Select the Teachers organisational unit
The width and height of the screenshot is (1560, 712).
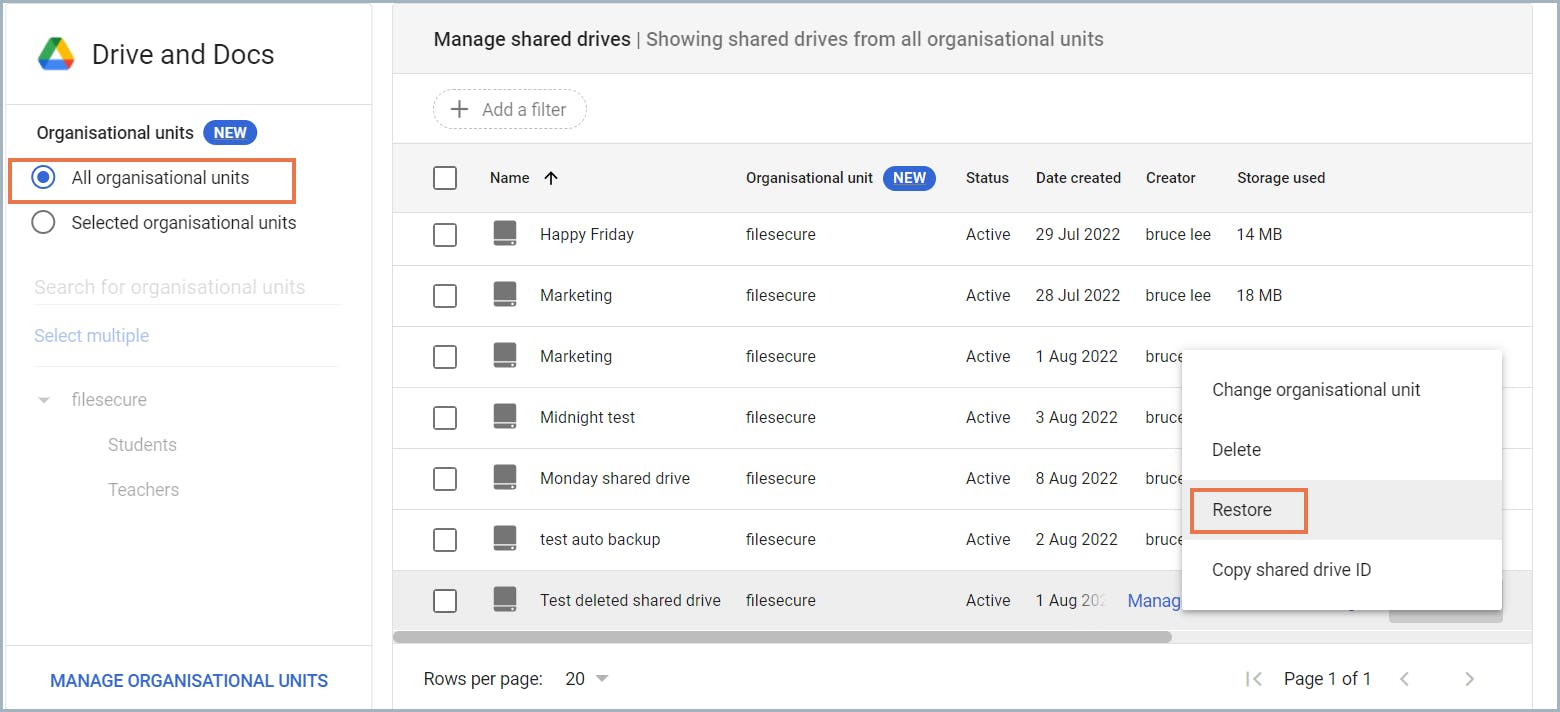144,490
